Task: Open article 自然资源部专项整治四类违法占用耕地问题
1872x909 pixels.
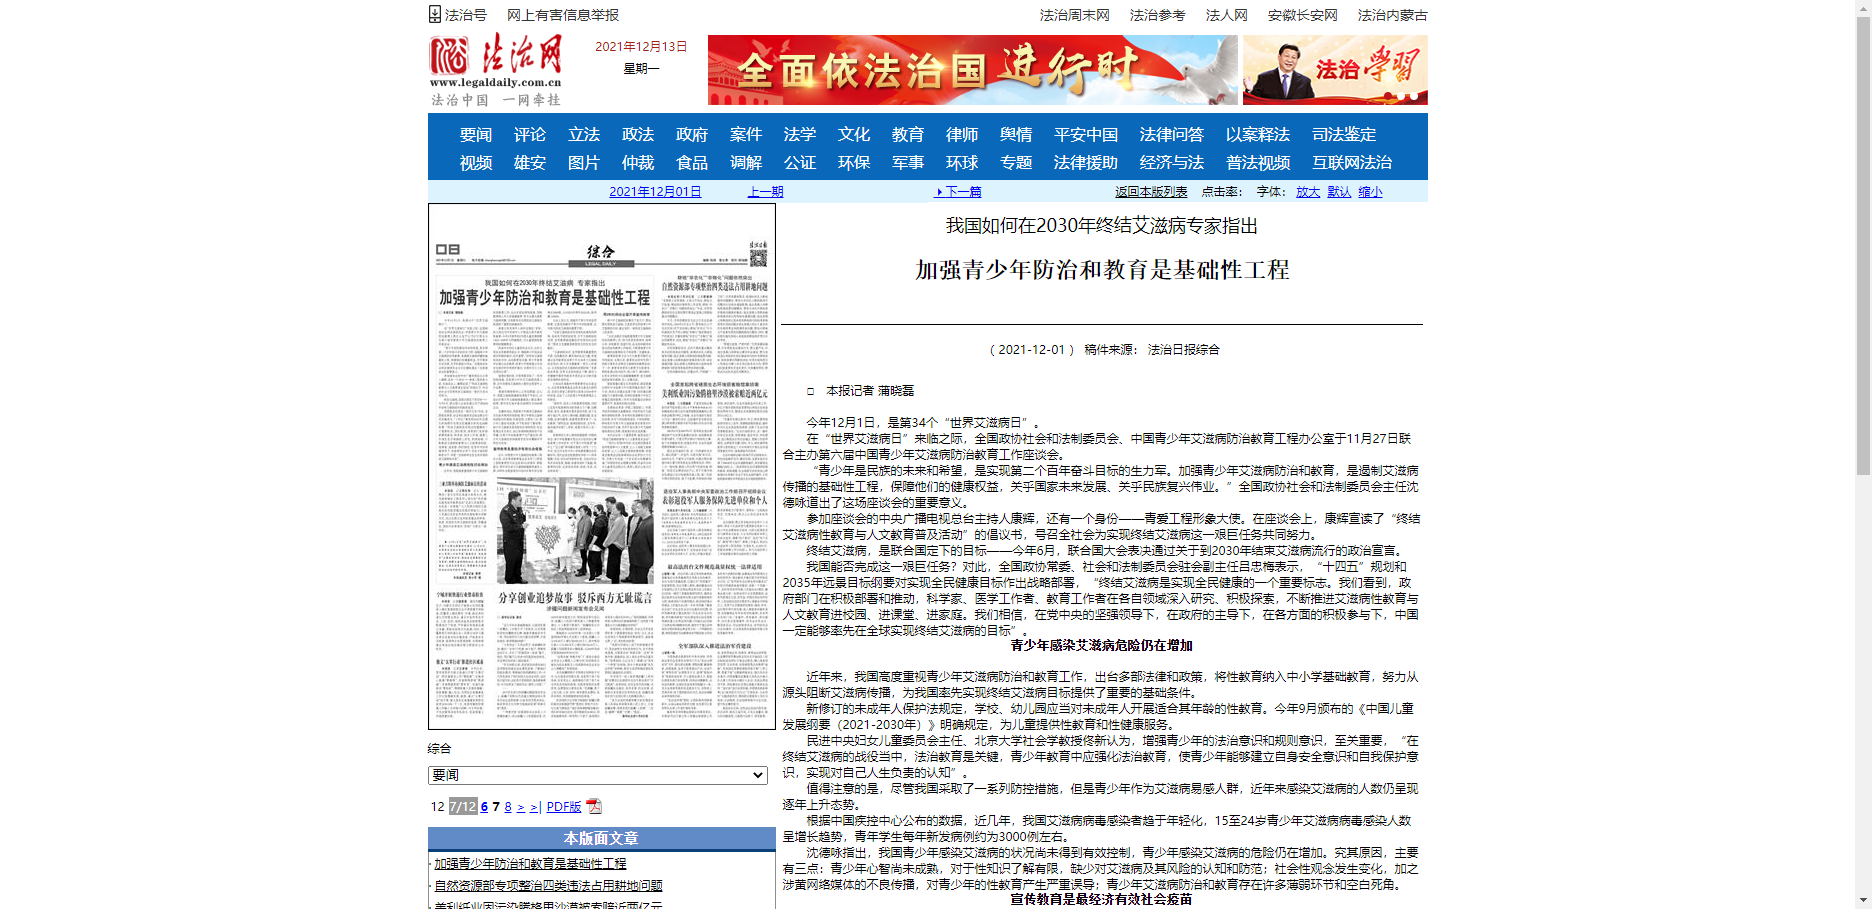Action: click(x=548, y=885)
